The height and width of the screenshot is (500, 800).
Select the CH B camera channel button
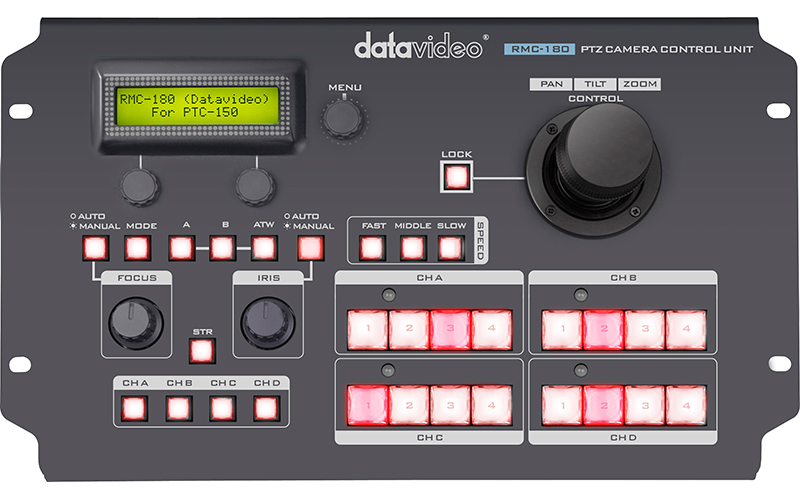coord(179,408)
